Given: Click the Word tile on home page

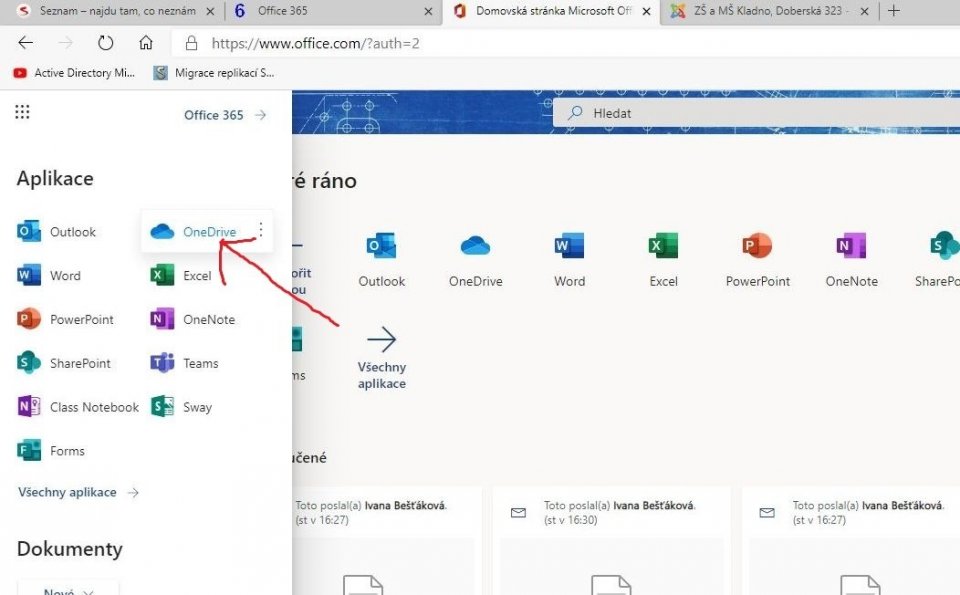Looking at the screenshot, I should (569, 260).
